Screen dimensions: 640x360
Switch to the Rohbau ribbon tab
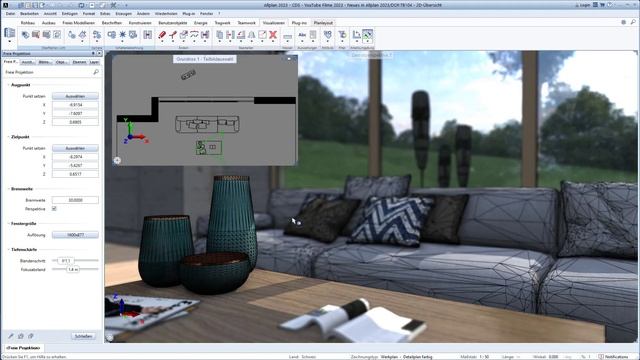(27, 23)
